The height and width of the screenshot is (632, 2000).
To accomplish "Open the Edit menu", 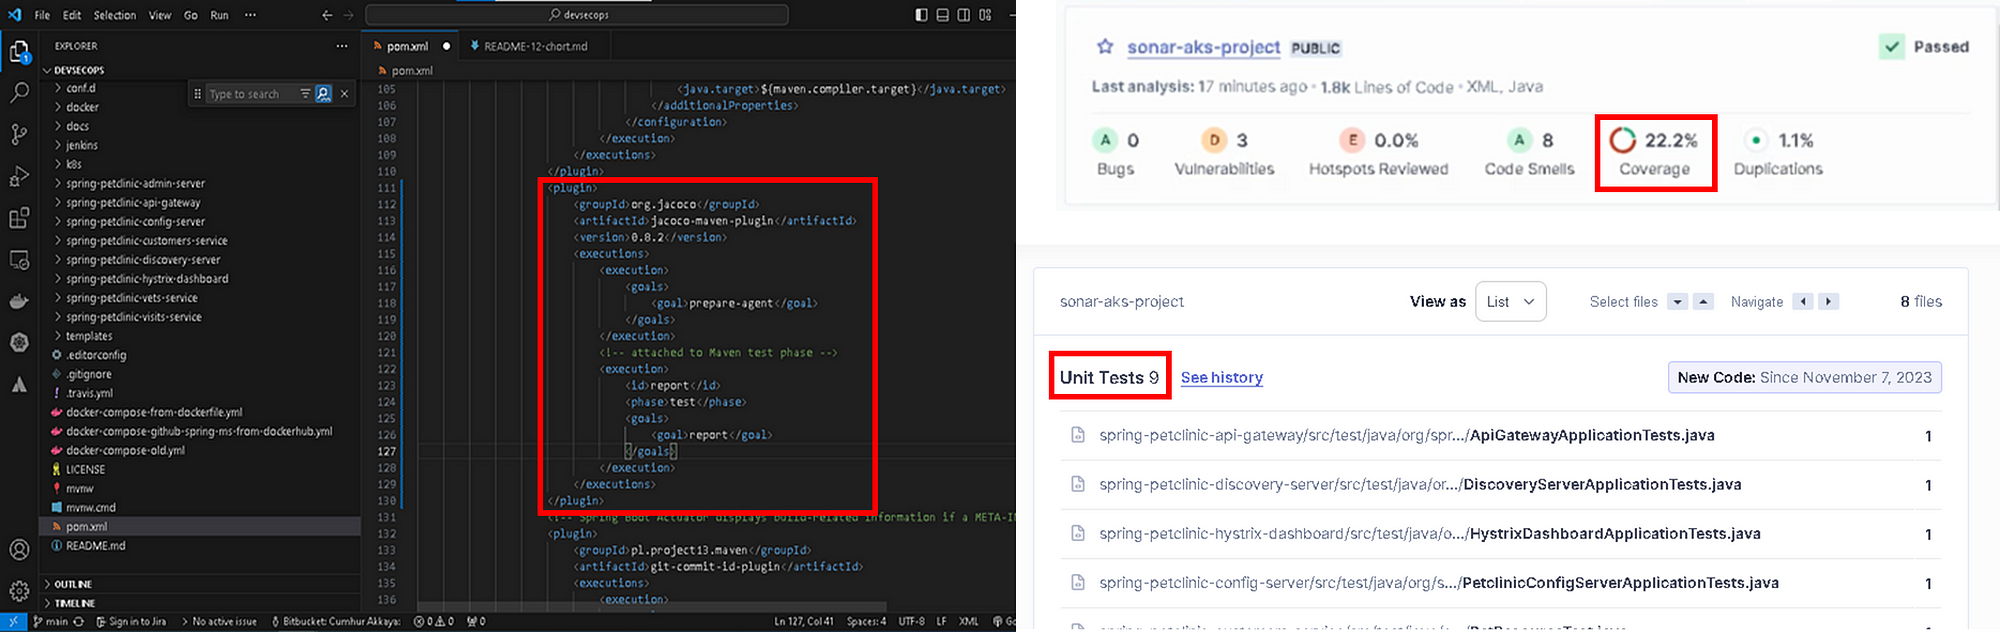I will pyautogui.click(x=72, y=15).
